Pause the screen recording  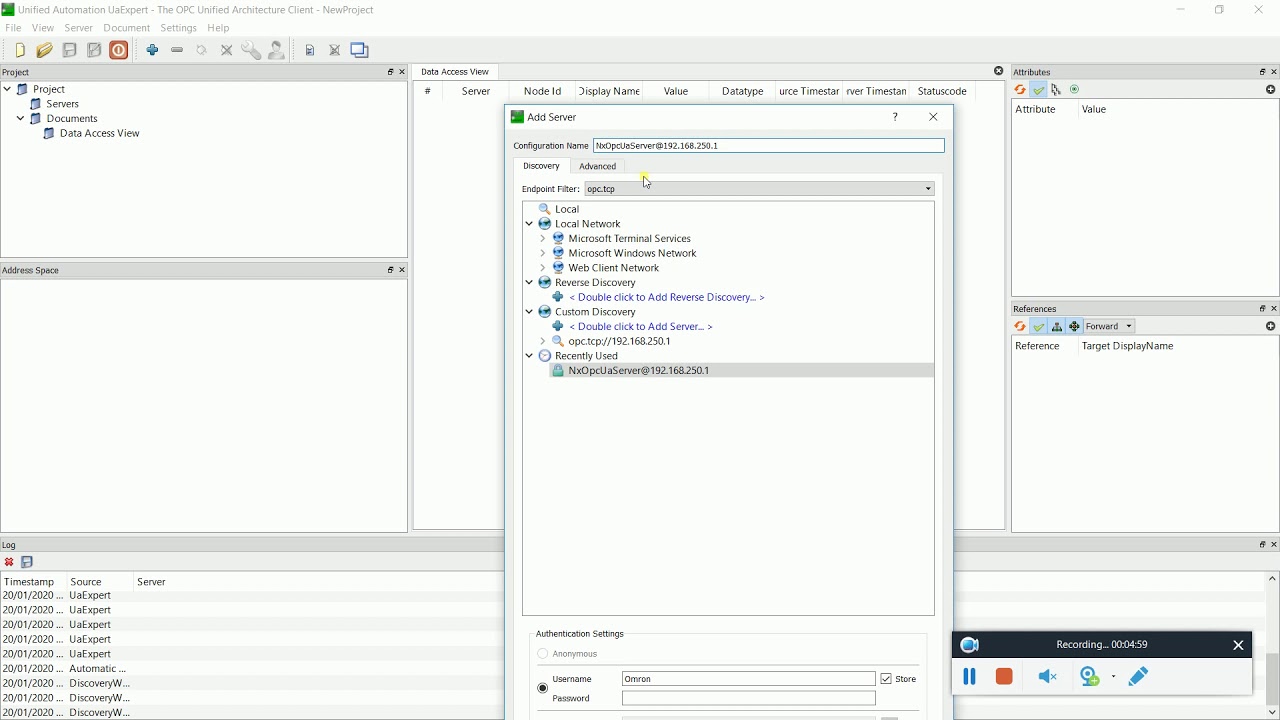(969, 677)
